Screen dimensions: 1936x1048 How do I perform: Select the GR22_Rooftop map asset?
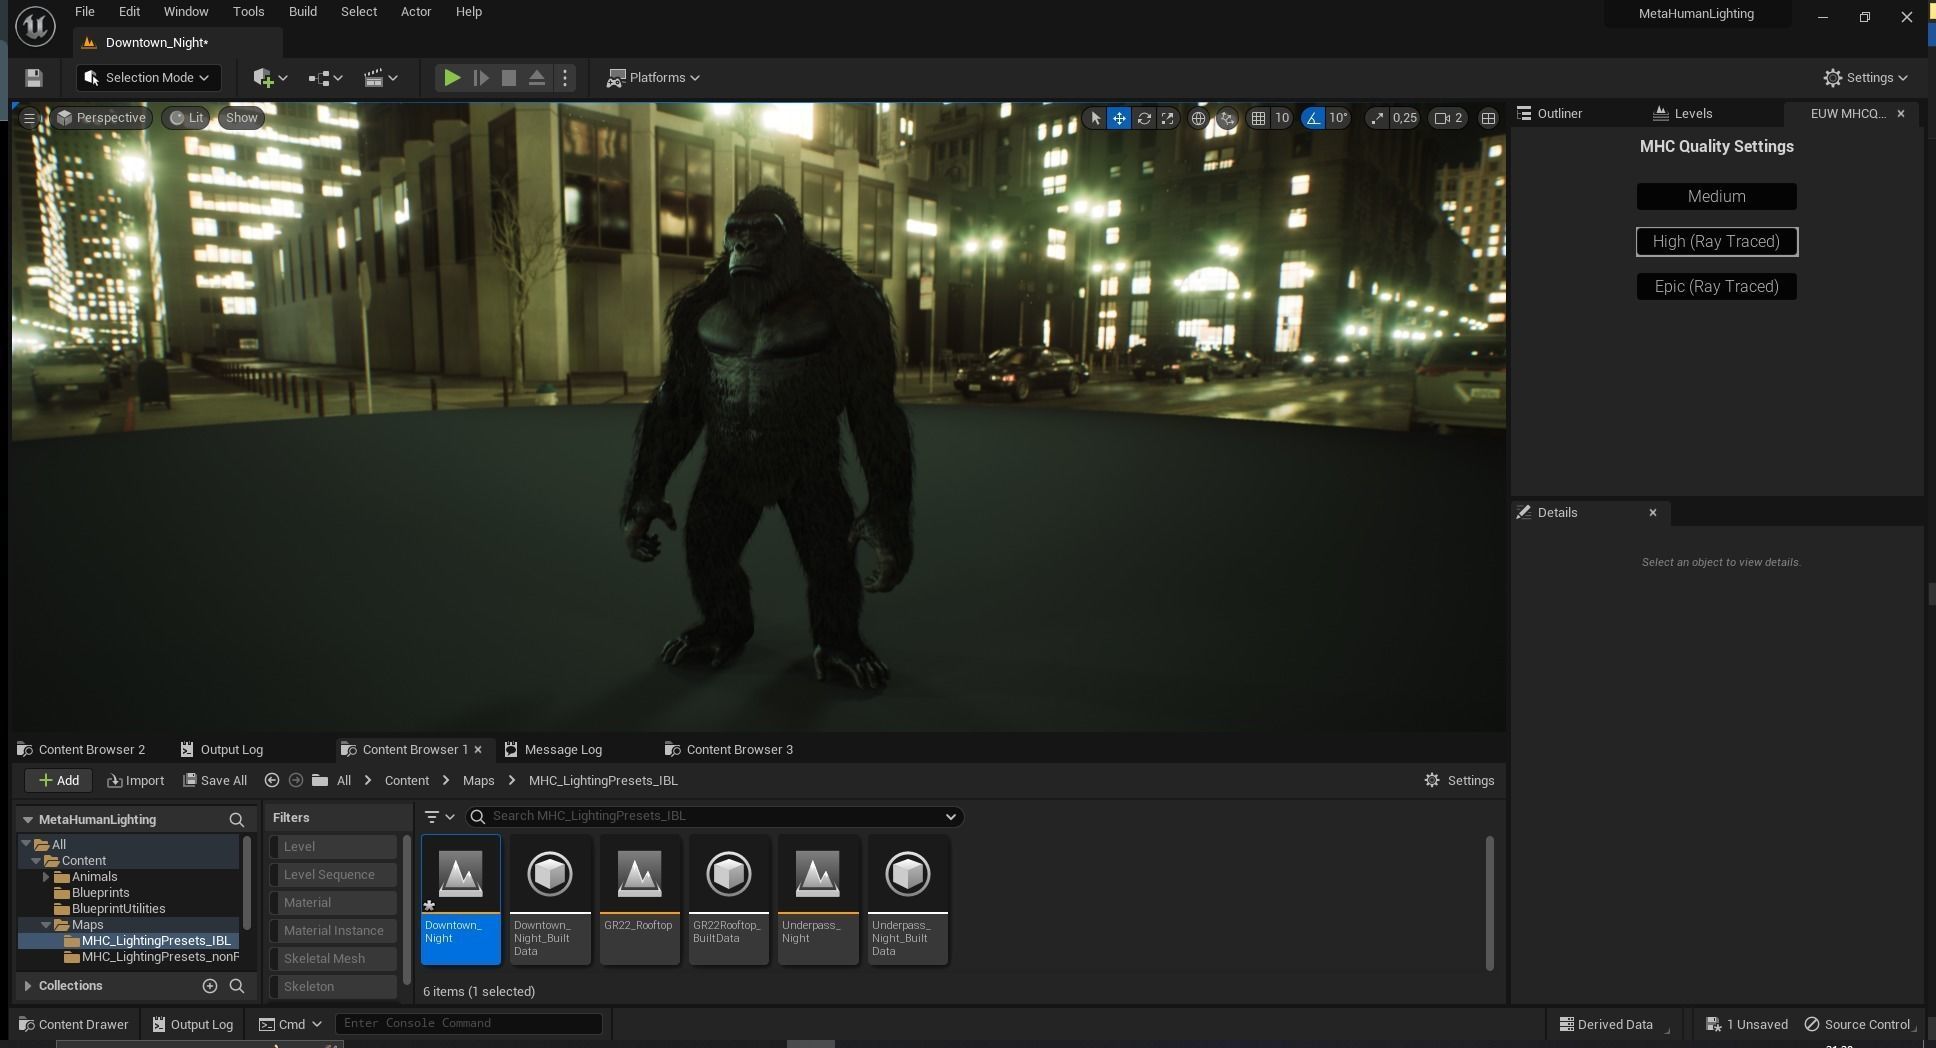640,900
